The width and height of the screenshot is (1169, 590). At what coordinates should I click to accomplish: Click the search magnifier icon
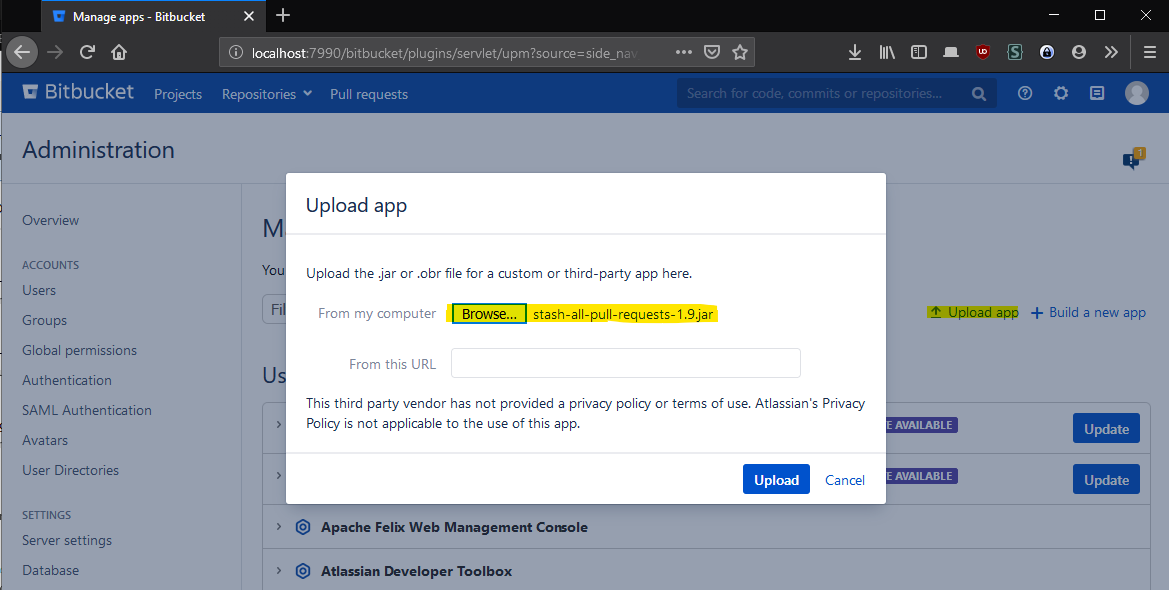pyautogui.click(x=979, y=93)
